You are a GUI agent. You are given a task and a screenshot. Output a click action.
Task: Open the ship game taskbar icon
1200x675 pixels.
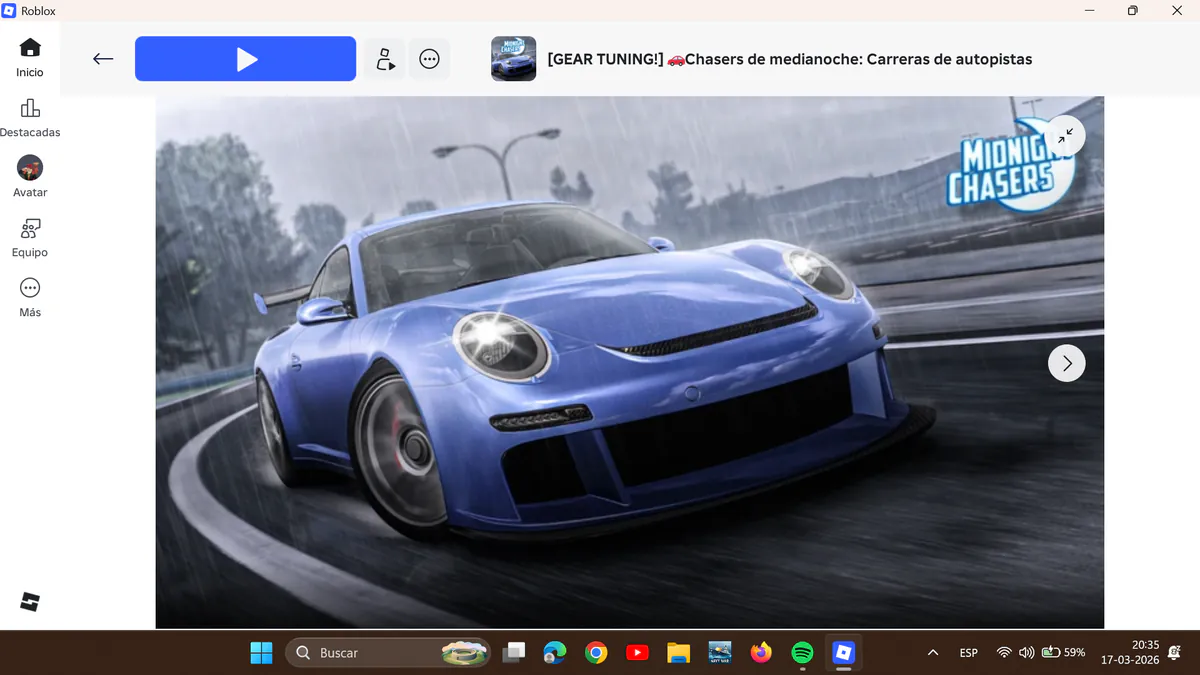(x=720, y=653)
